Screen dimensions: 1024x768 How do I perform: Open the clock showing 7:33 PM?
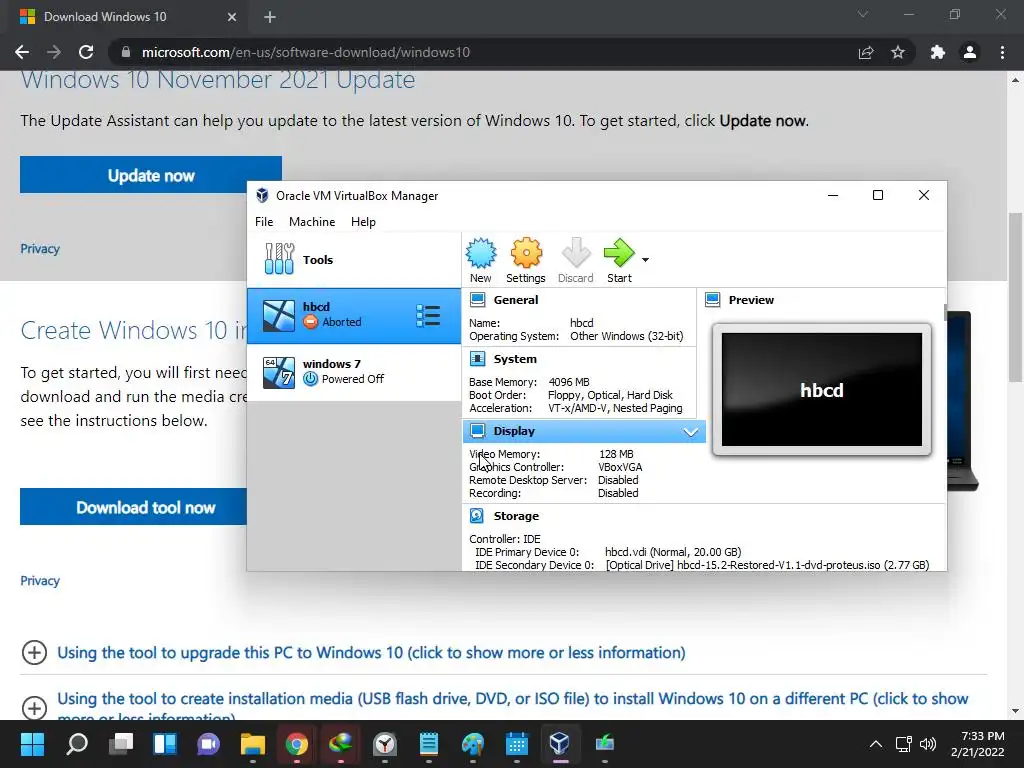coord(978,744)
